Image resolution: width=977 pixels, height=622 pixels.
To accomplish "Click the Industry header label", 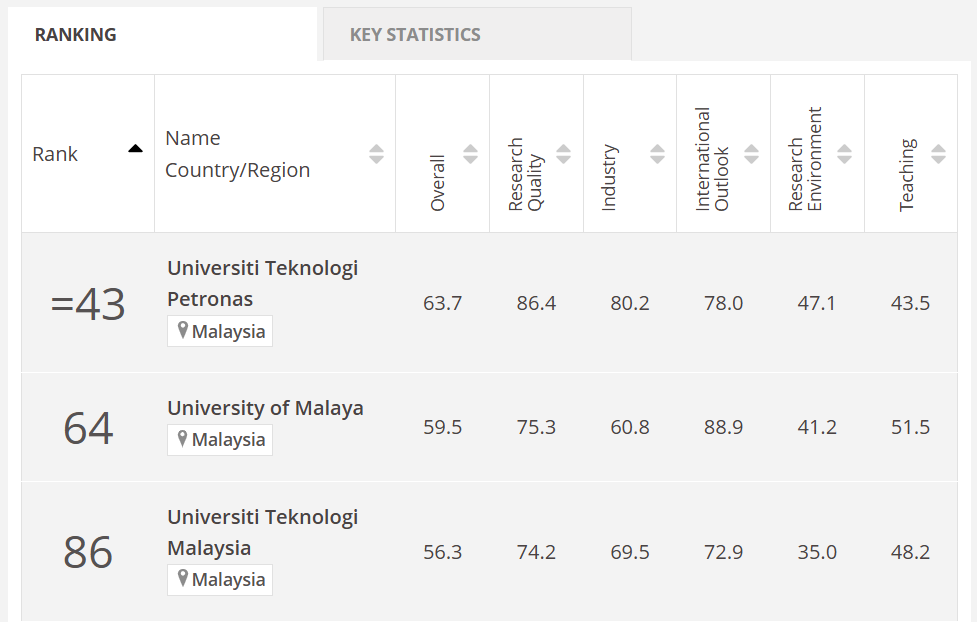I will tap(609, 178).
